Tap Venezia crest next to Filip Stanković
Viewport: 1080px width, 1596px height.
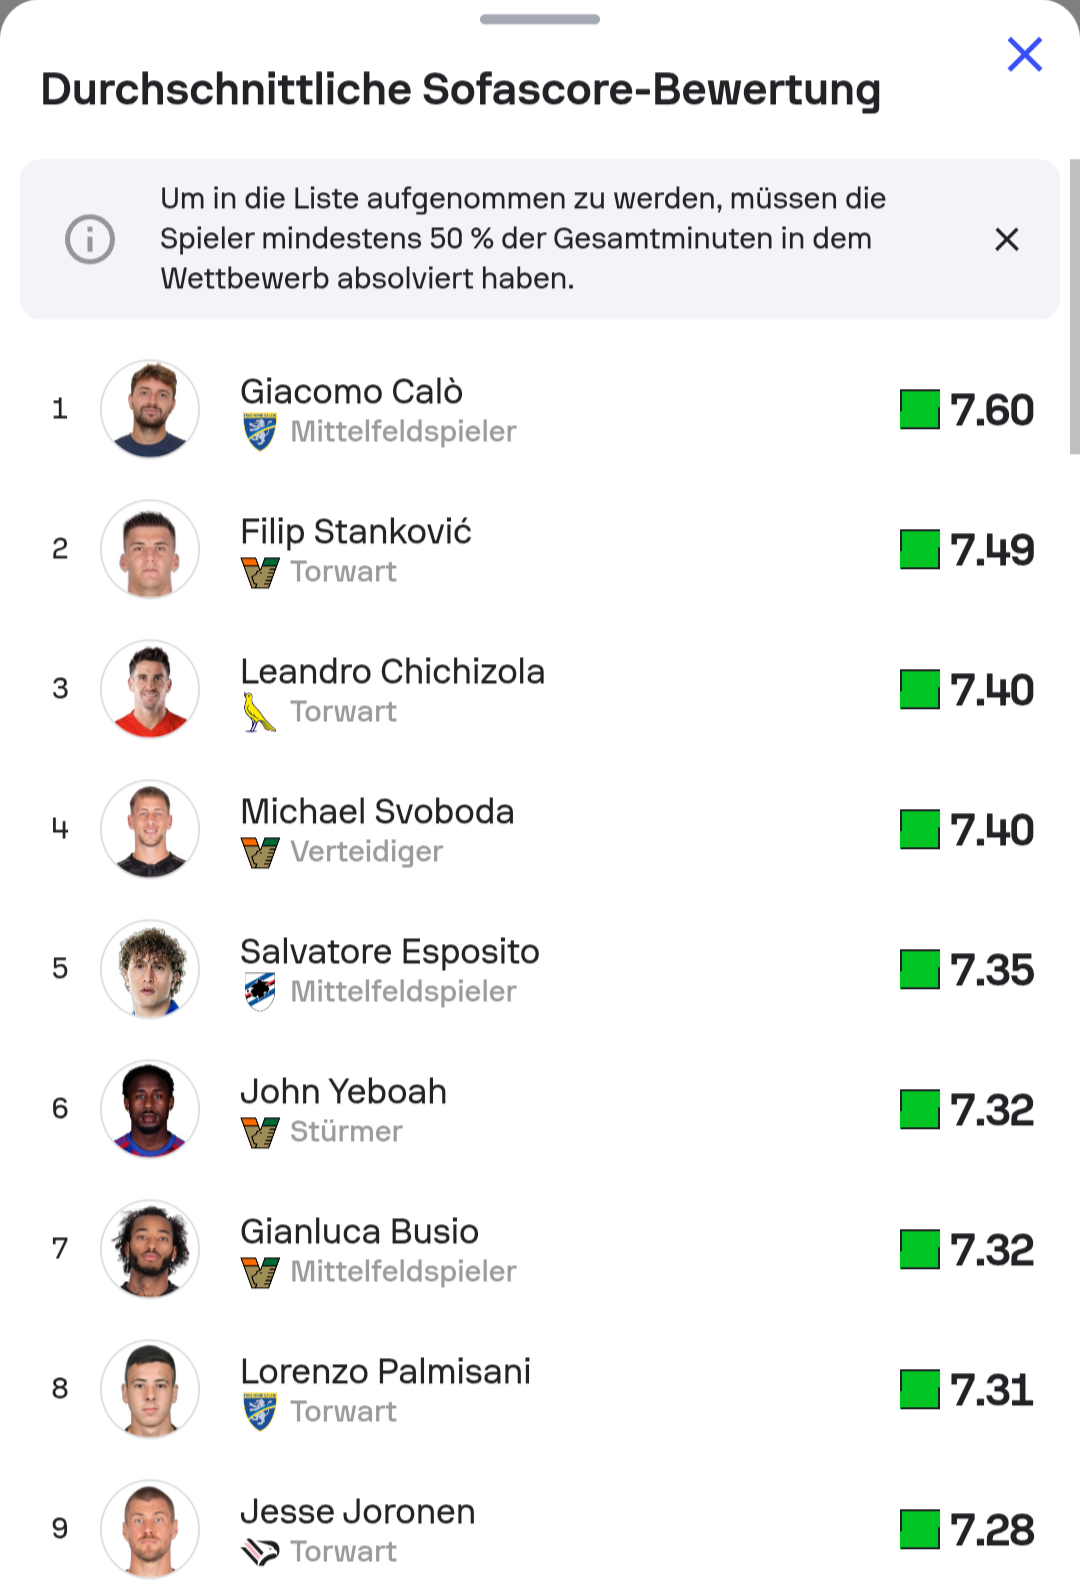tap(260, 573)
